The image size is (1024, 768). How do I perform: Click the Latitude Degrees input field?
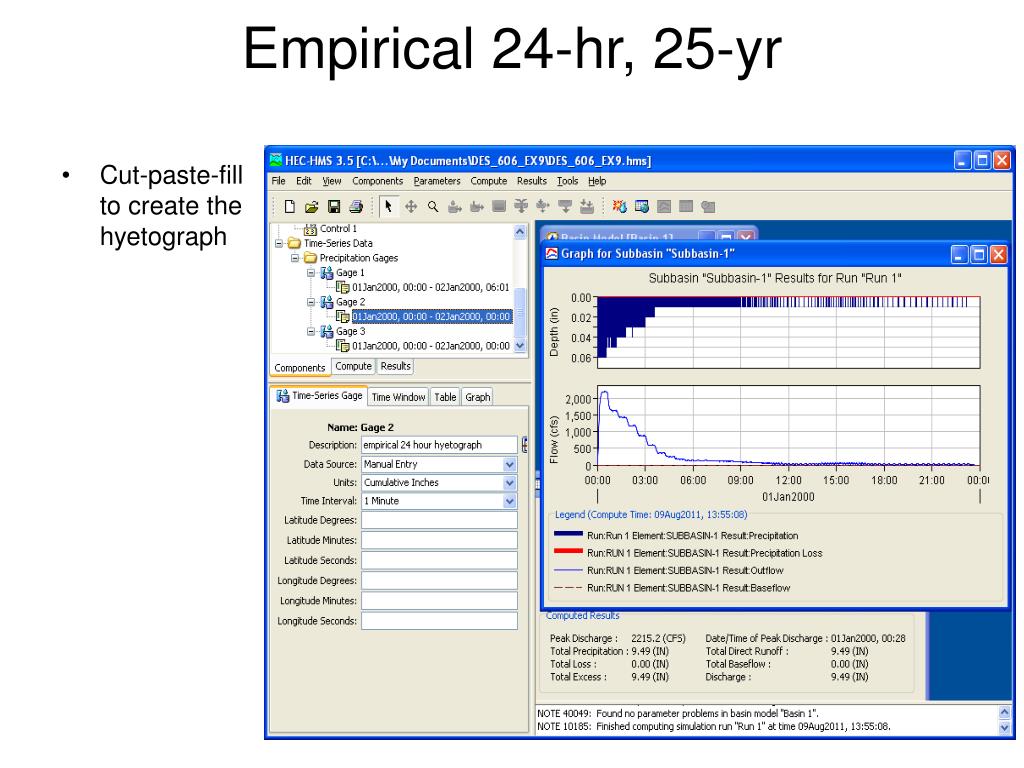click(x=440, y=520)
